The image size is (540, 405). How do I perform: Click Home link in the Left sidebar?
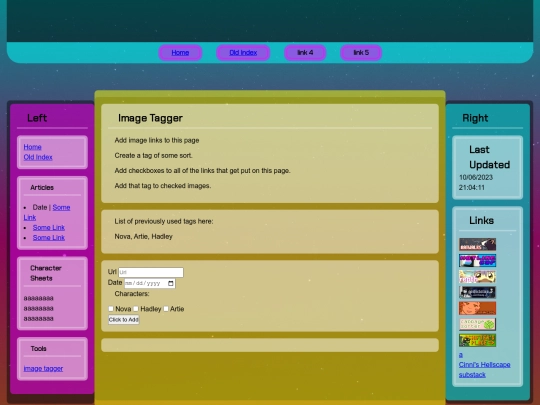tap(32, 147)
